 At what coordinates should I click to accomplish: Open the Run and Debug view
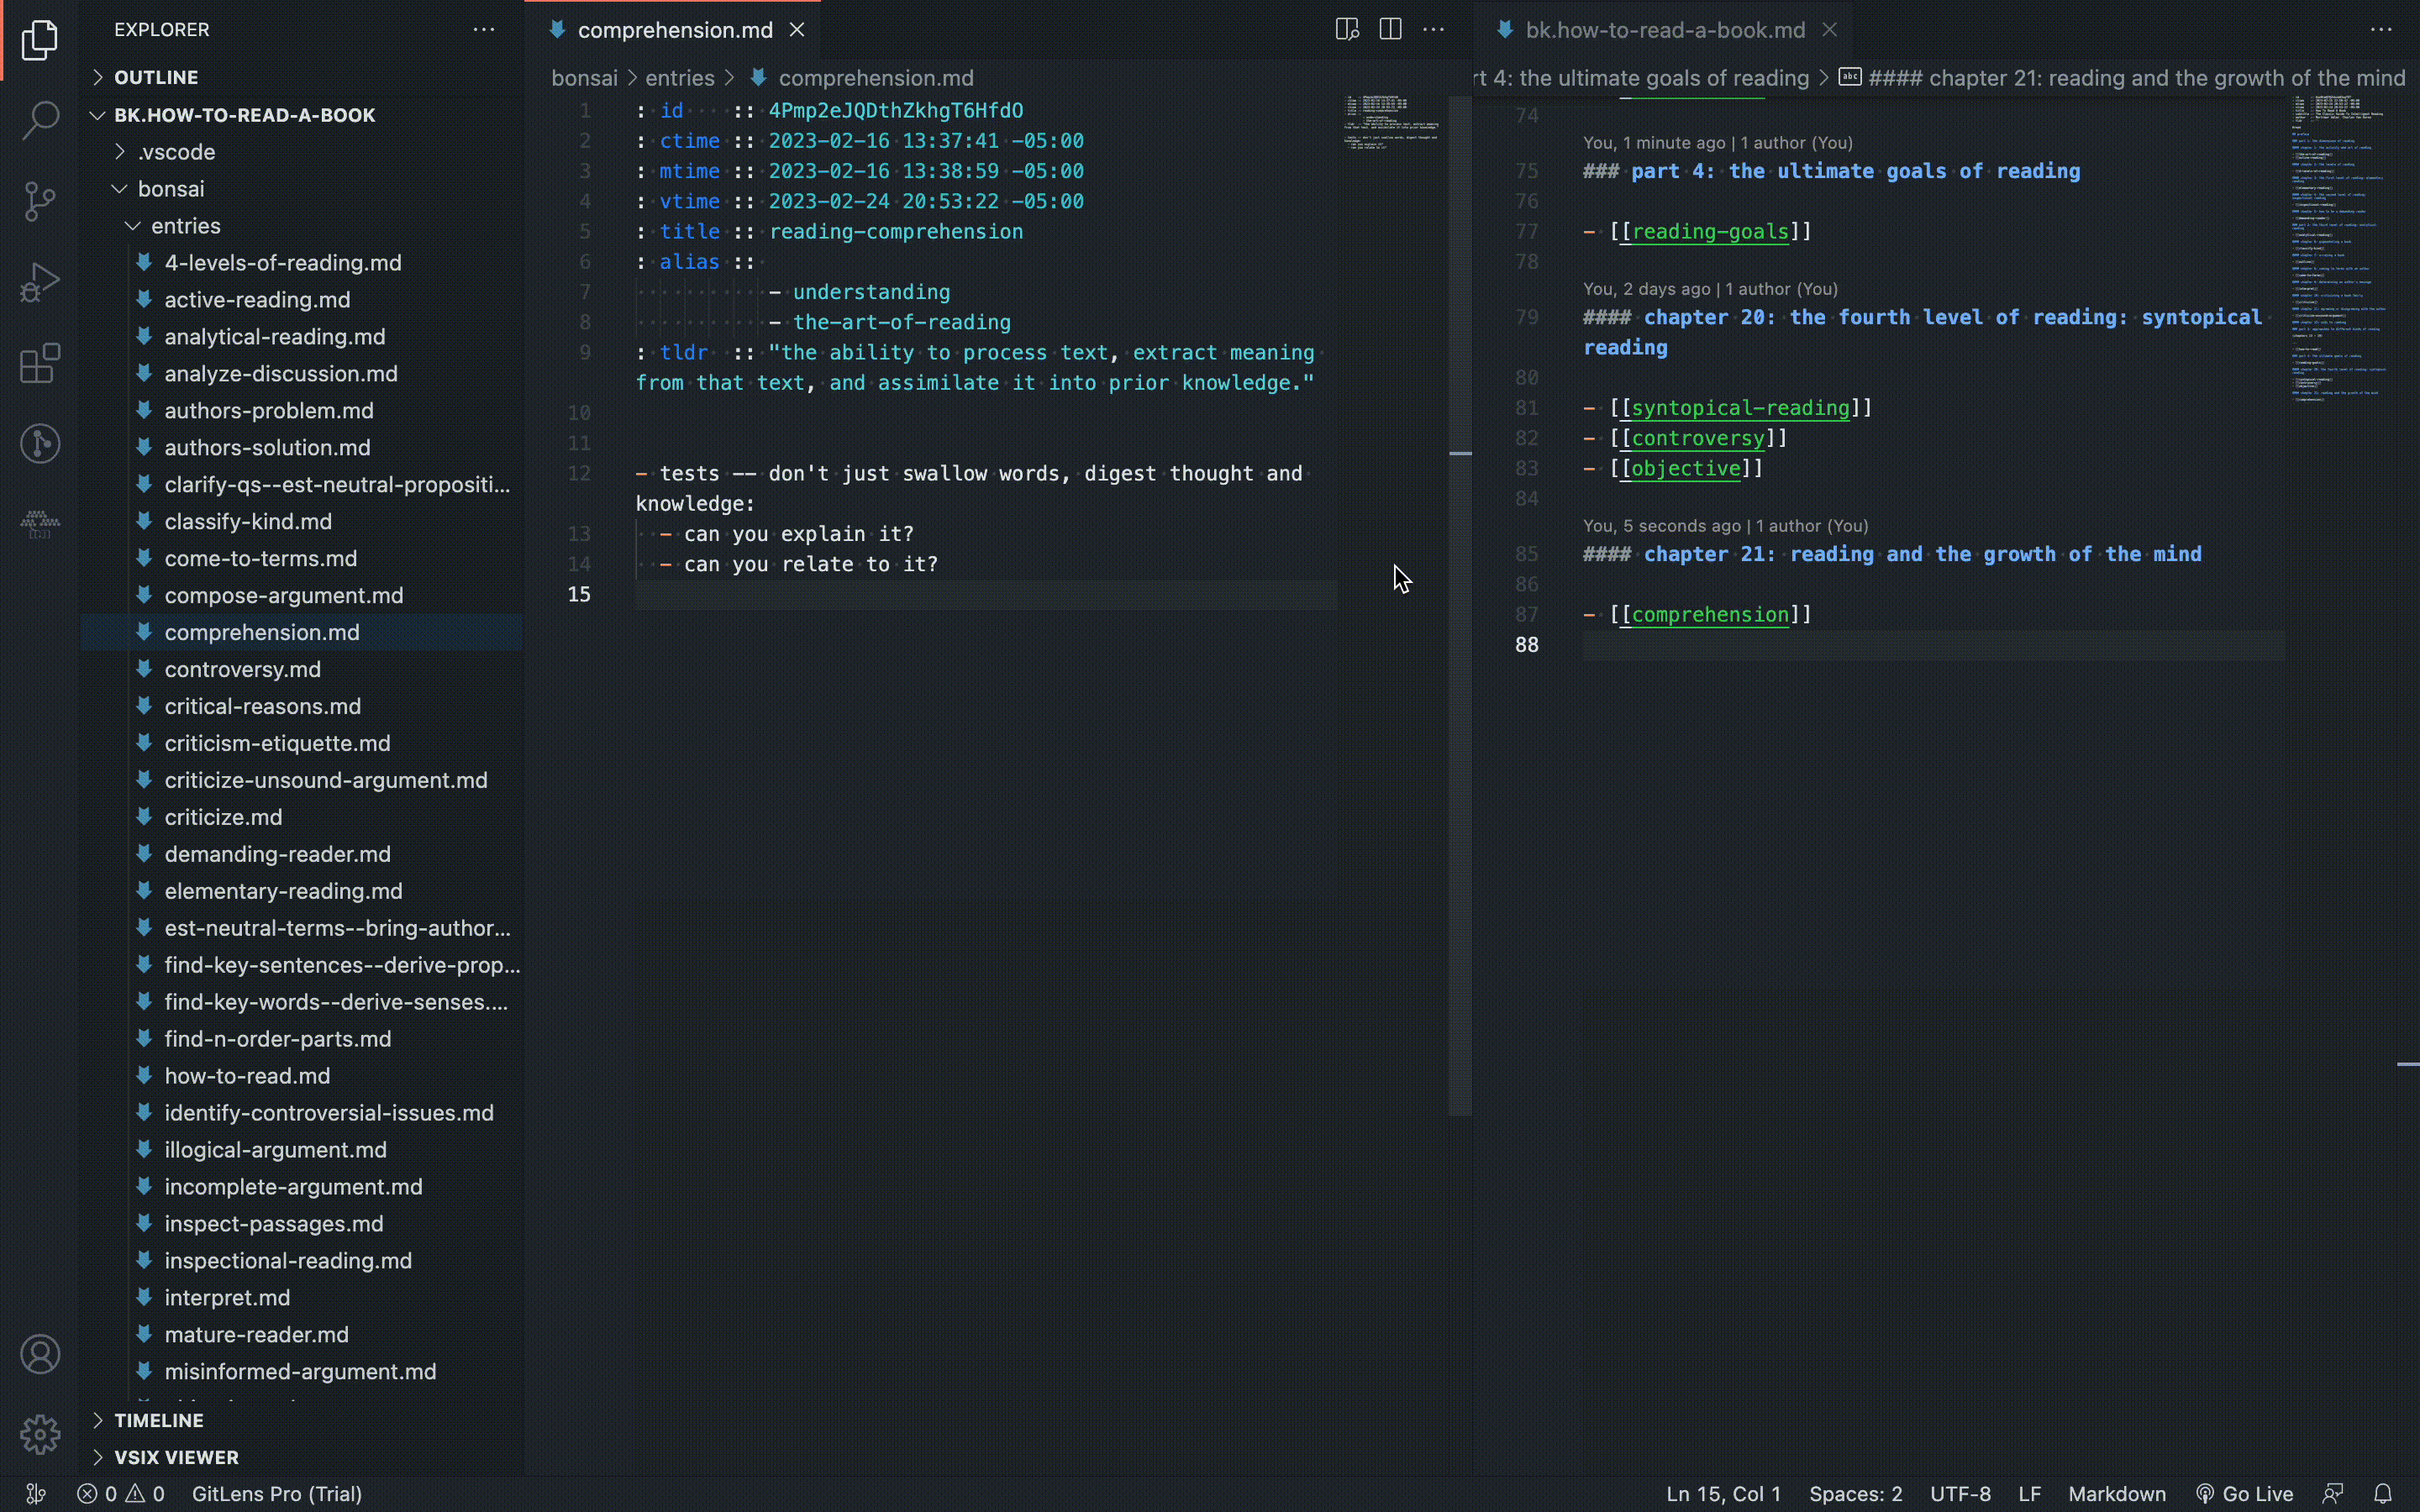pyautogui.click(x=40, y=282)
